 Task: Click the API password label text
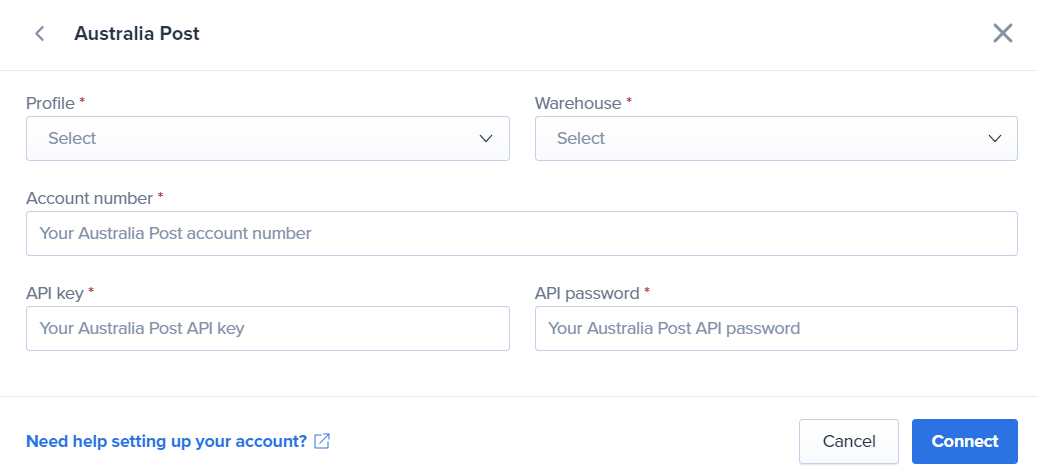pyautogui.click(x=587, y=293)
